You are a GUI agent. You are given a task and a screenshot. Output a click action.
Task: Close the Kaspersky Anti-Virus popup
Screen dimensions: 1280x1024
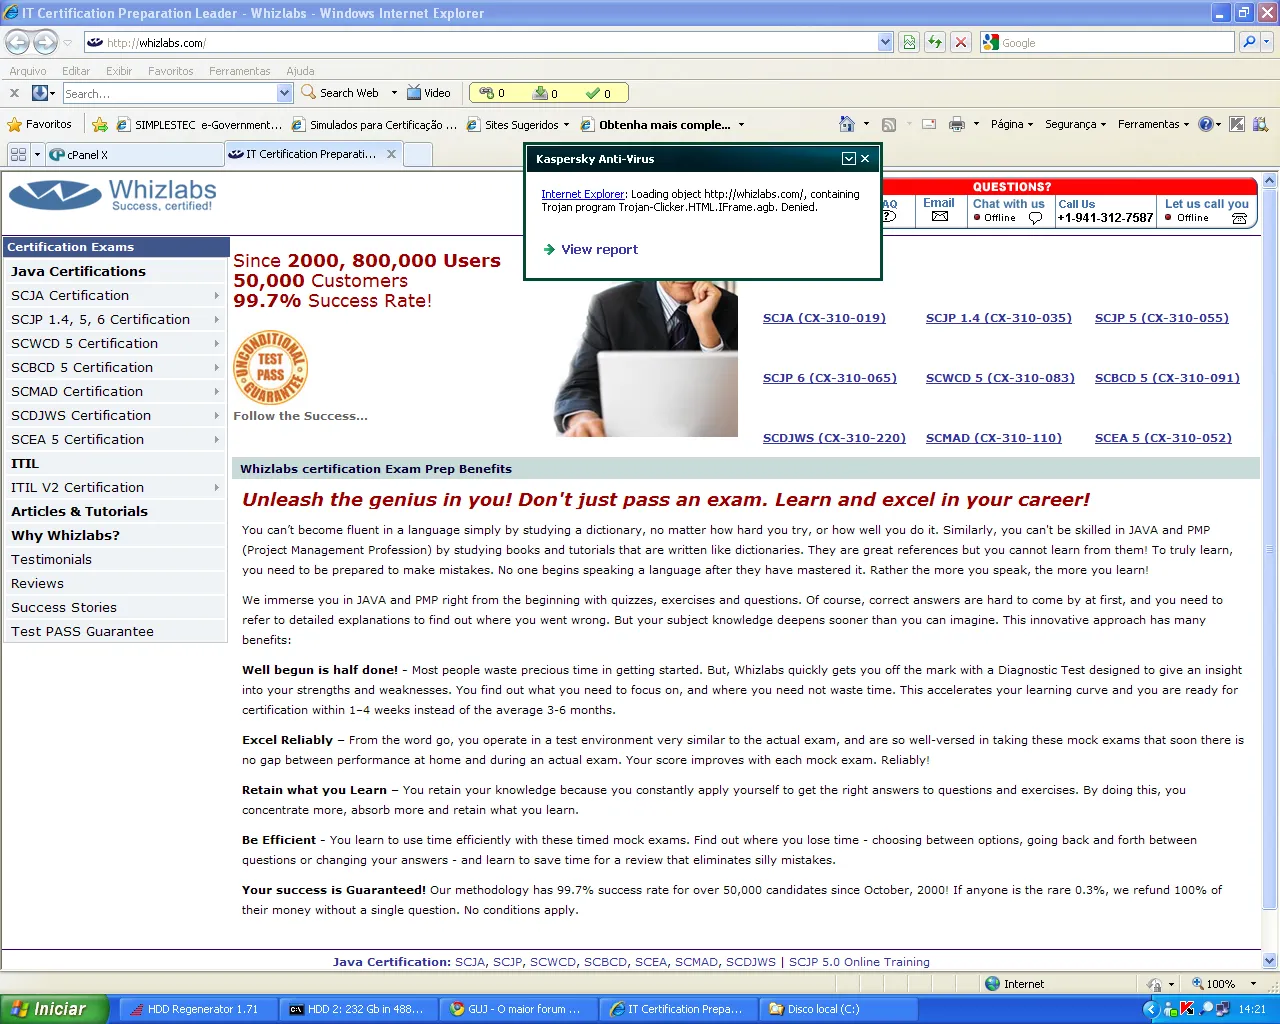point(865,159)
